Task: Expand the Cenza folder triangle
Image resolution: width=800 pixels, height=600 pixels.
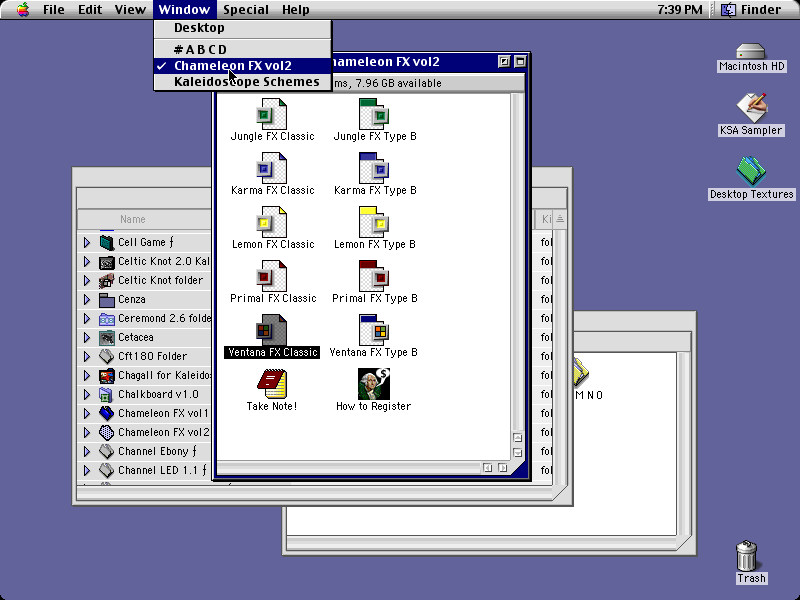Action: click(87, 299)
